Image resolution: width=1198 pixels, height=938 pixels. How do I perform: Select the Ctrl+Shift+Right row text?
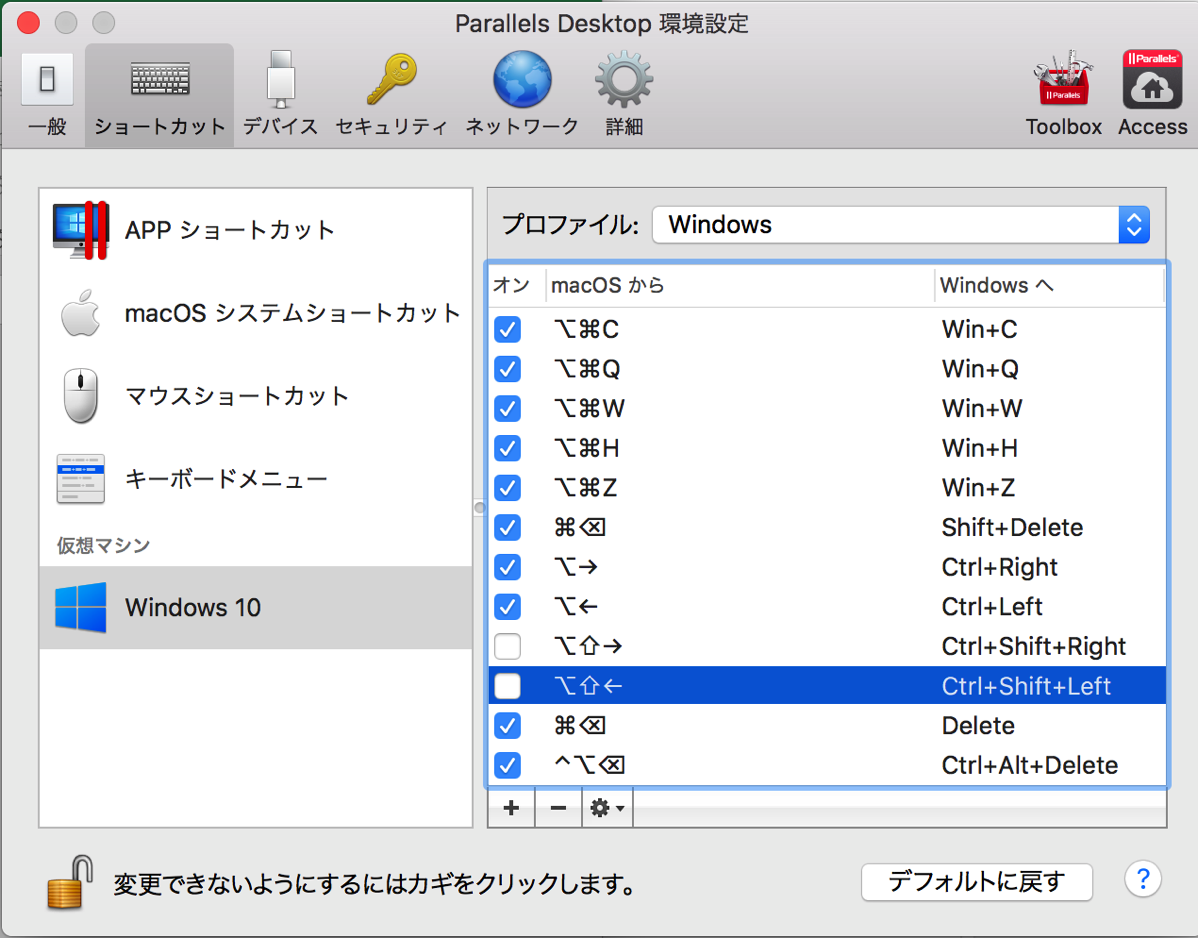1034,646
